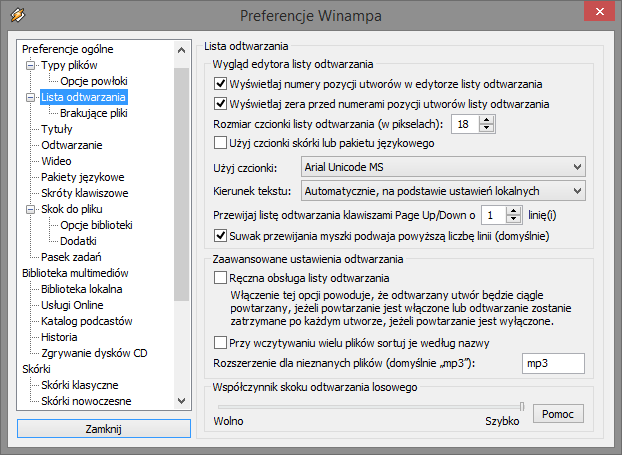Uncheck 'Suwak przewijania myszki podwaja' option
This screenshot has height=455, width=622.
coord(220,236)
